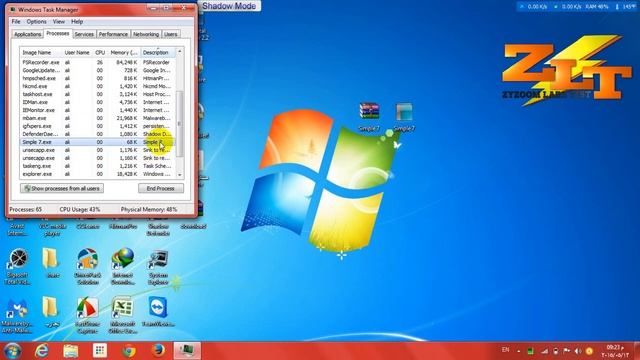Click the End Process button
This screenshot has height=360, width=640.
(x=160, y=189)
